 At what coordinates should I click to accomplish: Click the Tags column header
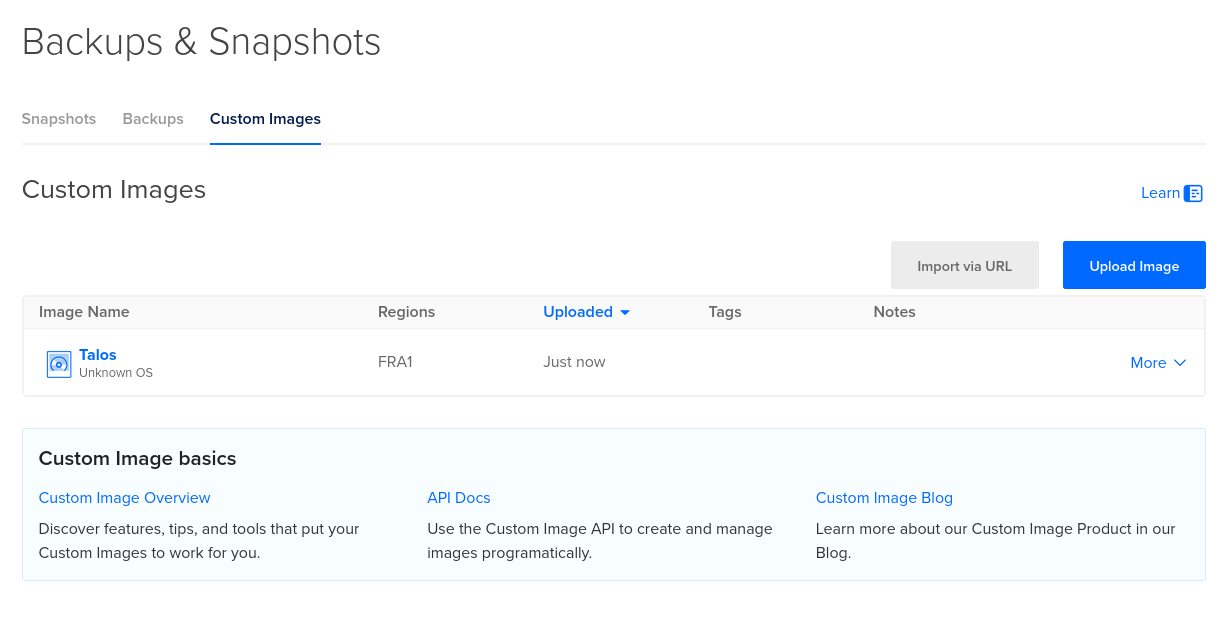(x=725, y=312)
